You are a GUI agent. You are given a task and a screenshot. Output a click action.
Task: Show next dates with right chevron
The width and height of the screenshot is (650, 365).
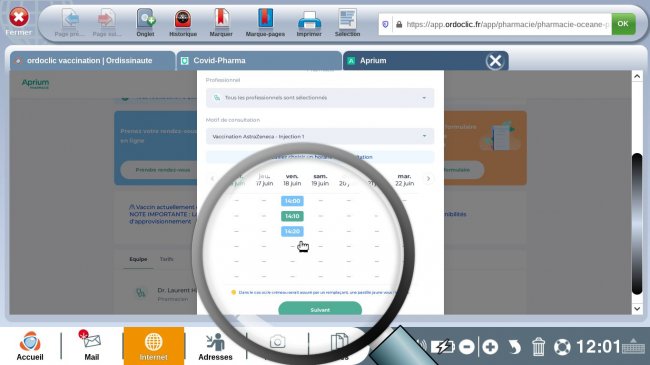pos(428,179)
